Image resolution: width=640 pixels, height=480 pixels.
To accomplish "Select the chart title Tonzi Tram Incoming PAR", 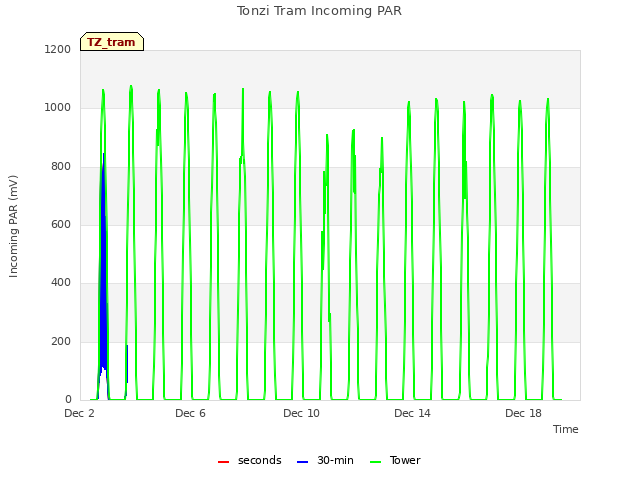I will click(319, 11).
